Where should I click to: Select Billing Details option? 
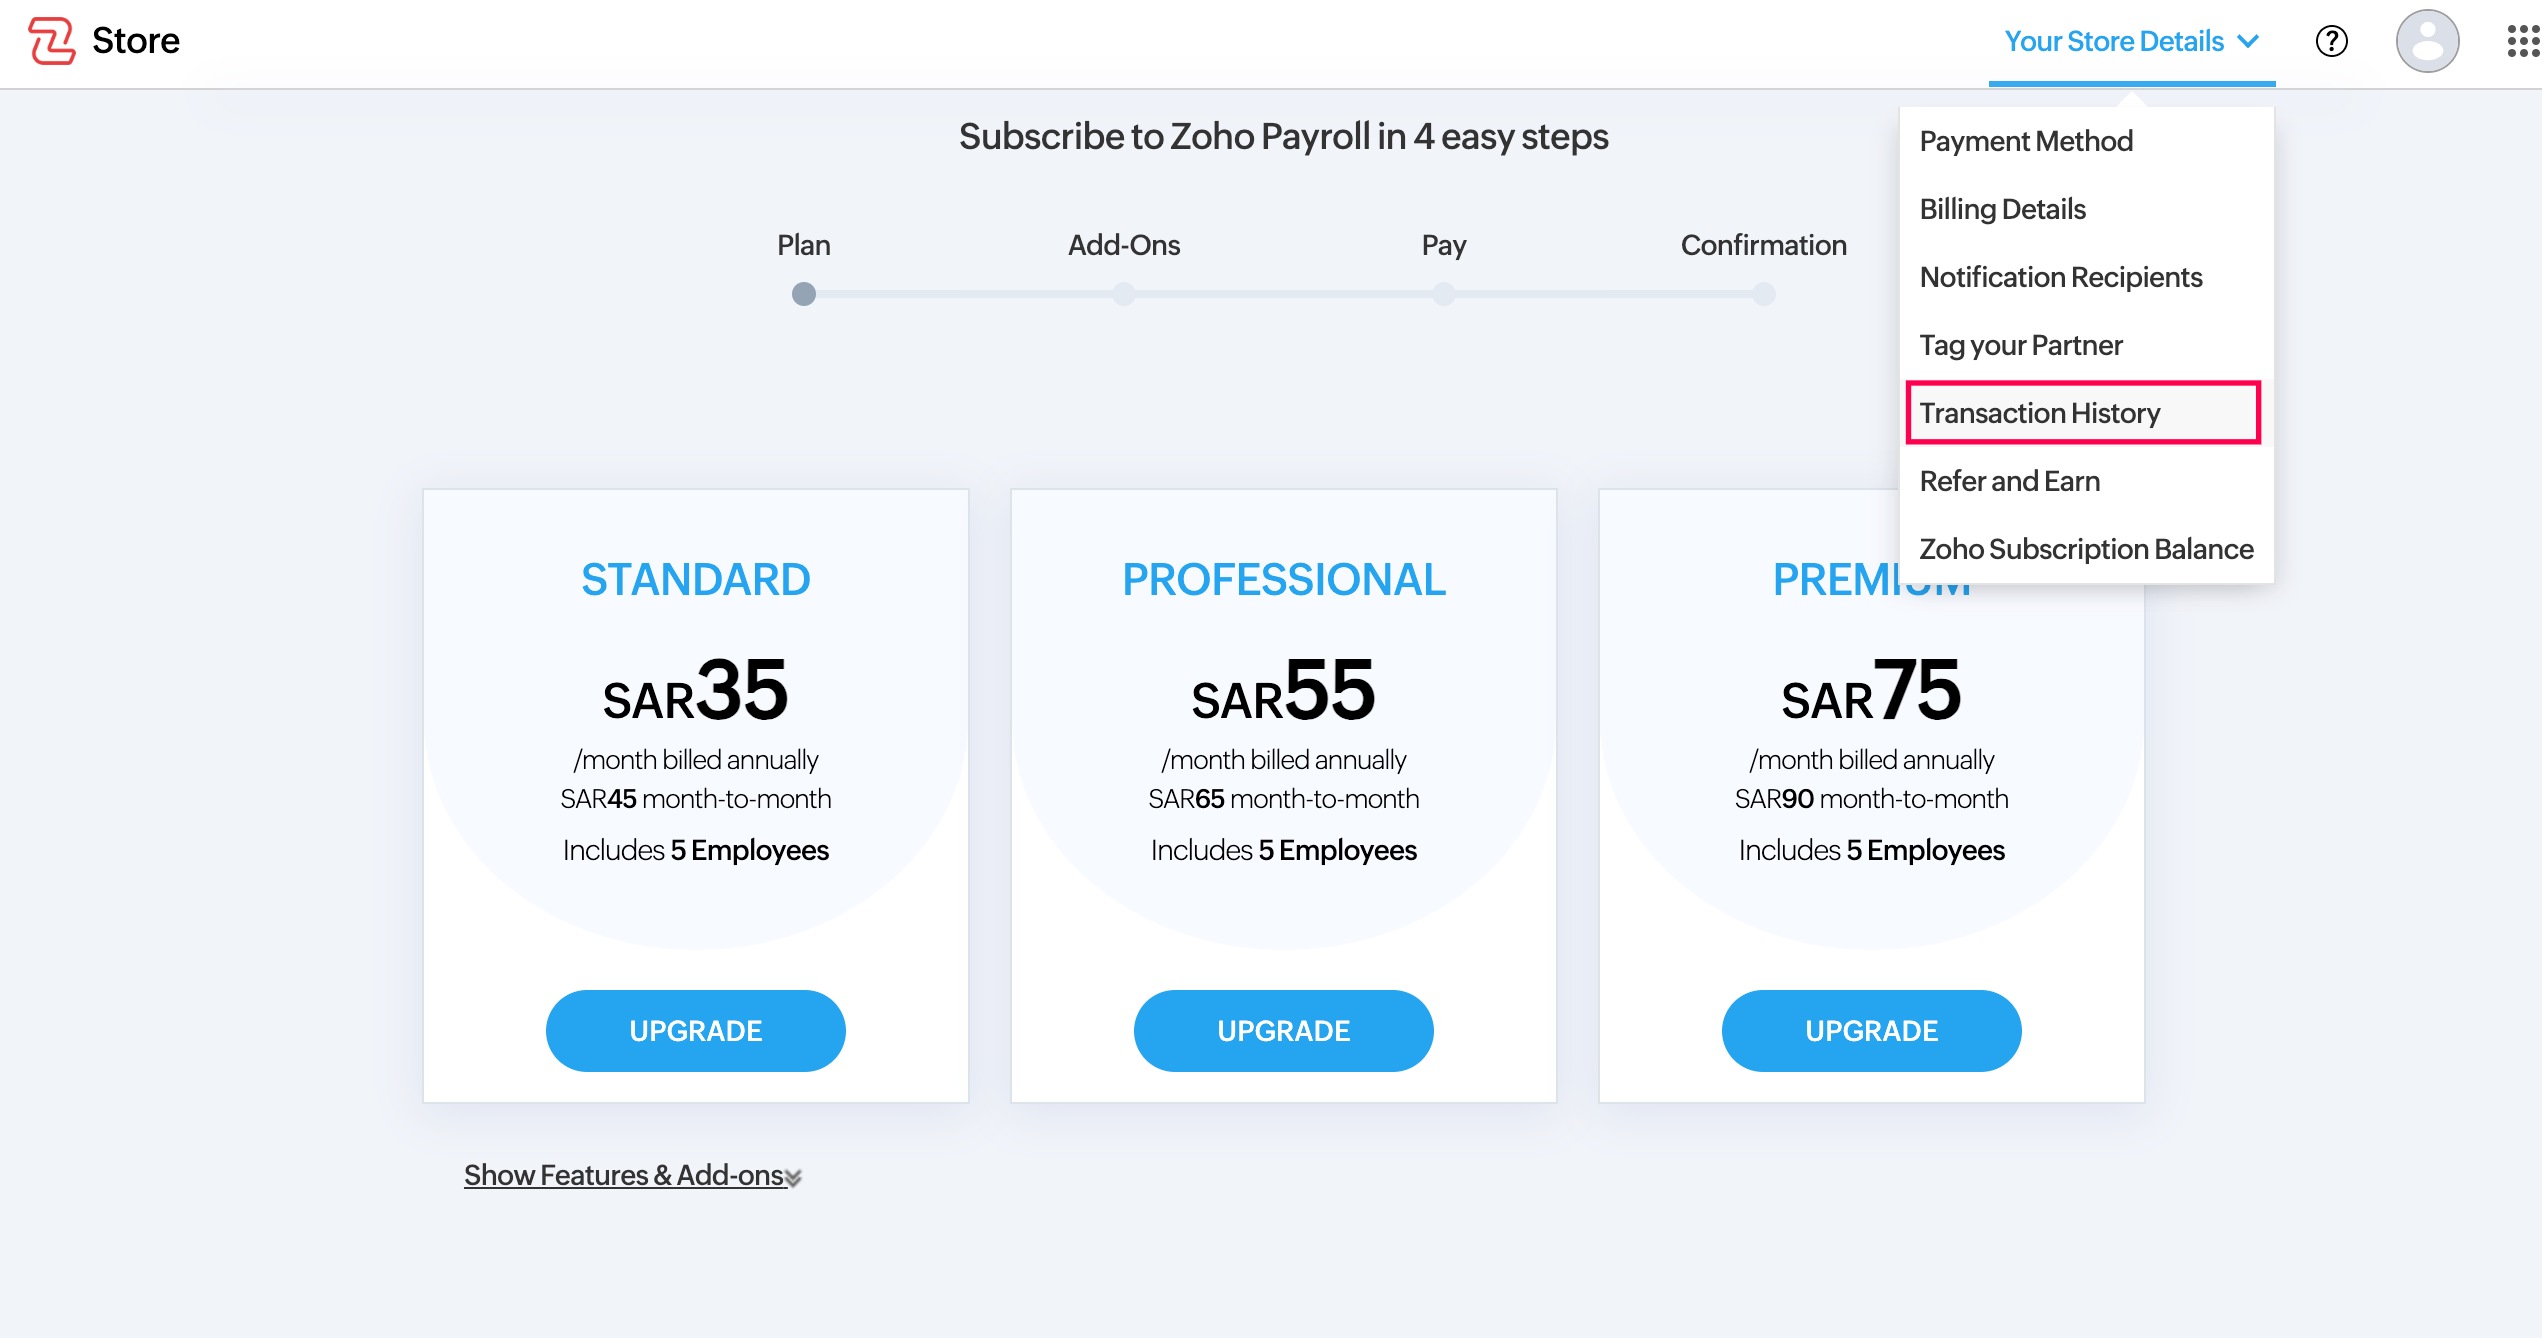tap(2003, 209)
